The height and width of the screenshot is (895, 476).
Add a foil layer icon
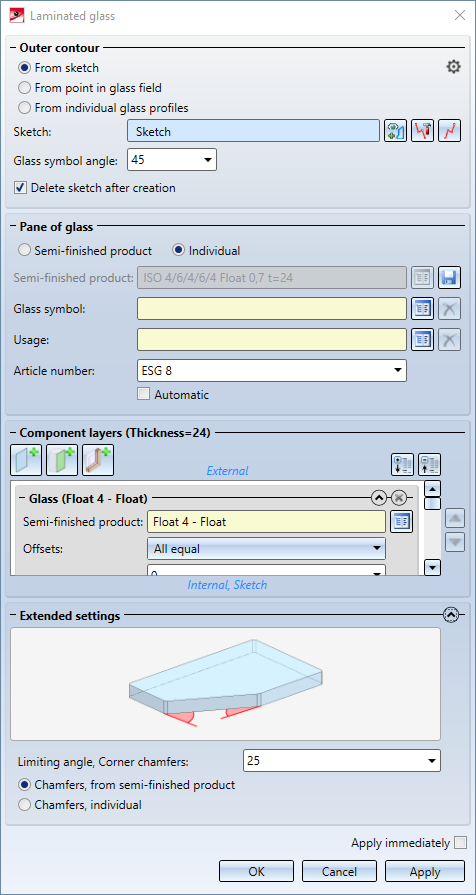(x=62, y=461)
